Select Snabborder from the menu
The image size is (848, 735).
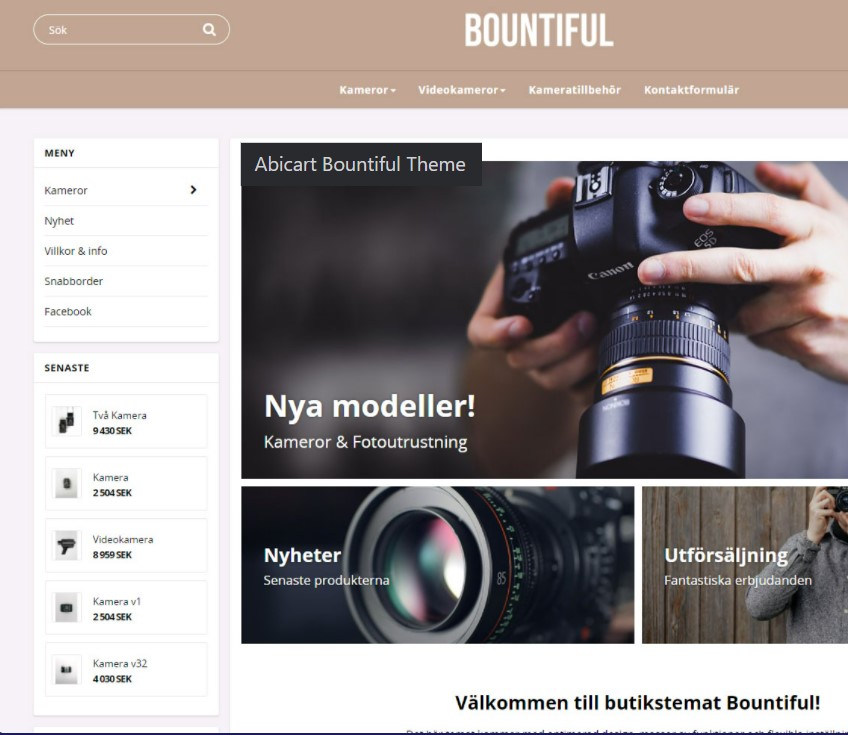[x=72, y=281]
